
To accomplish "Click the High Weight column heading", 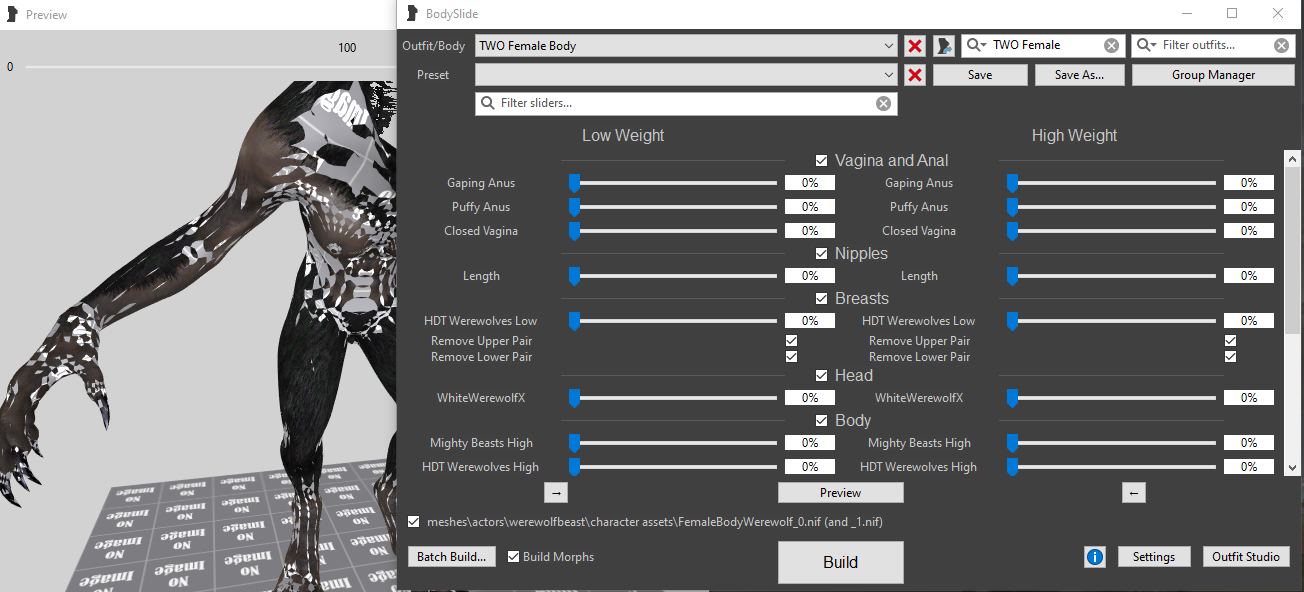I will [x=1074, y=136].
